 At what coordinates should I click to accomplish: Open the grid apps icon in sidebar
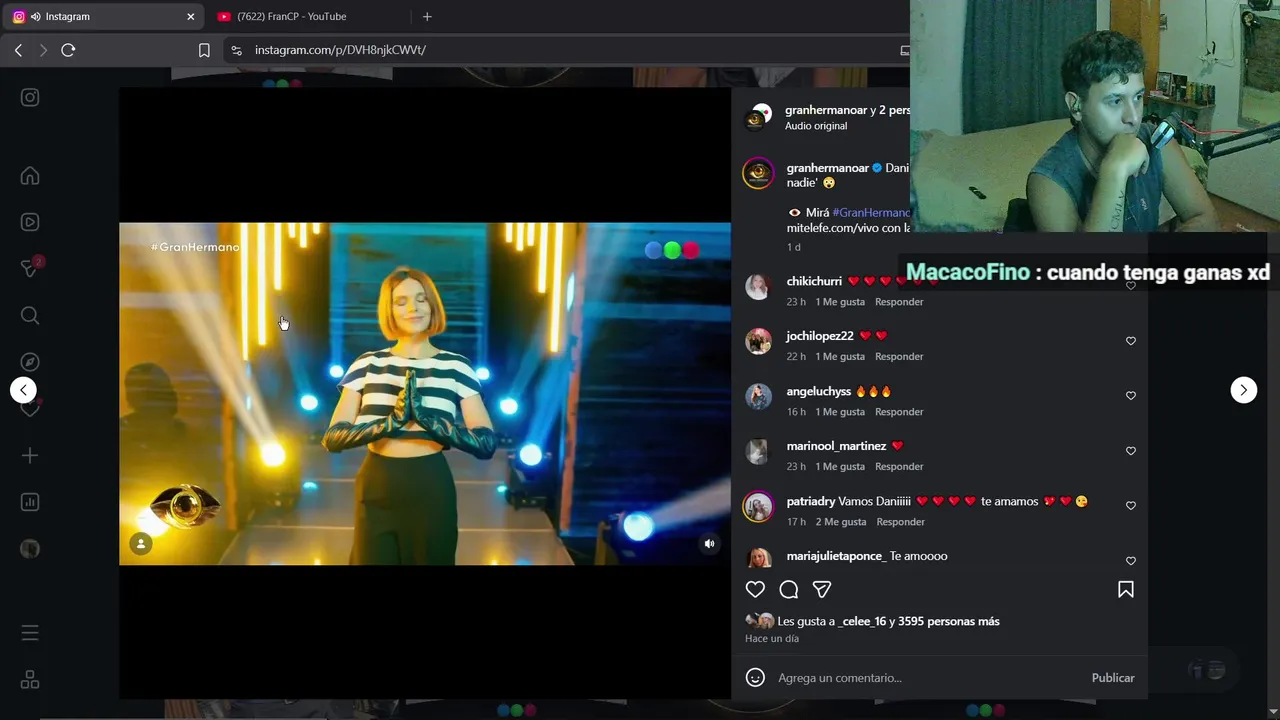point(30,680)
